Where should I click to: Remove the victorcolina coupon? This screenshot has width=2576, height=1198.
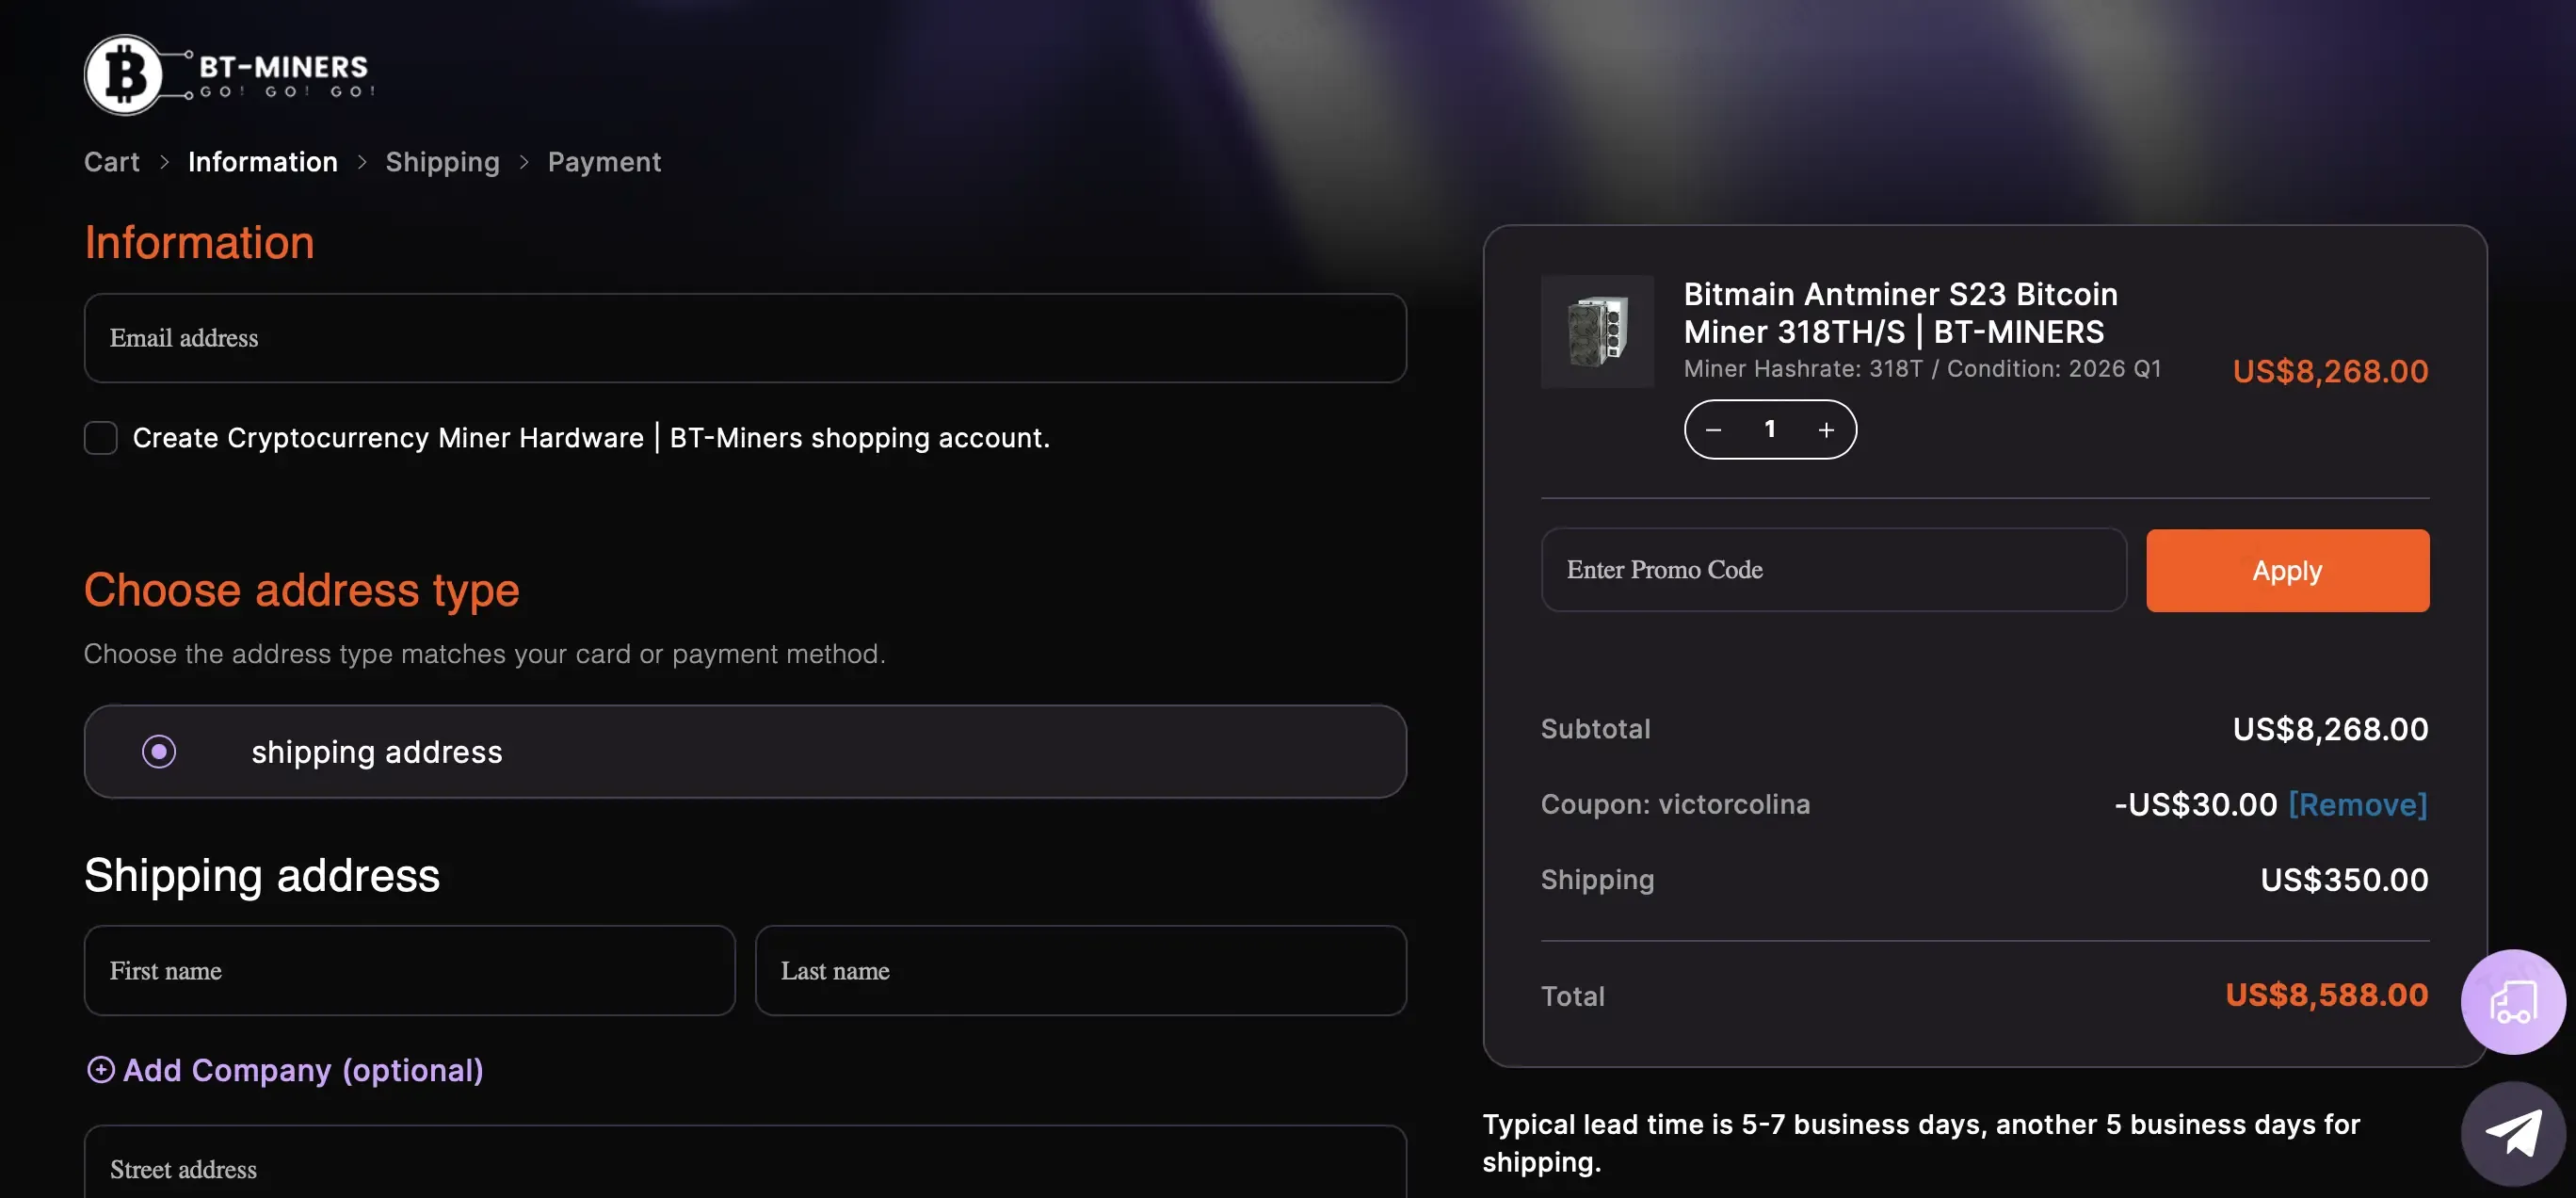2357,804
